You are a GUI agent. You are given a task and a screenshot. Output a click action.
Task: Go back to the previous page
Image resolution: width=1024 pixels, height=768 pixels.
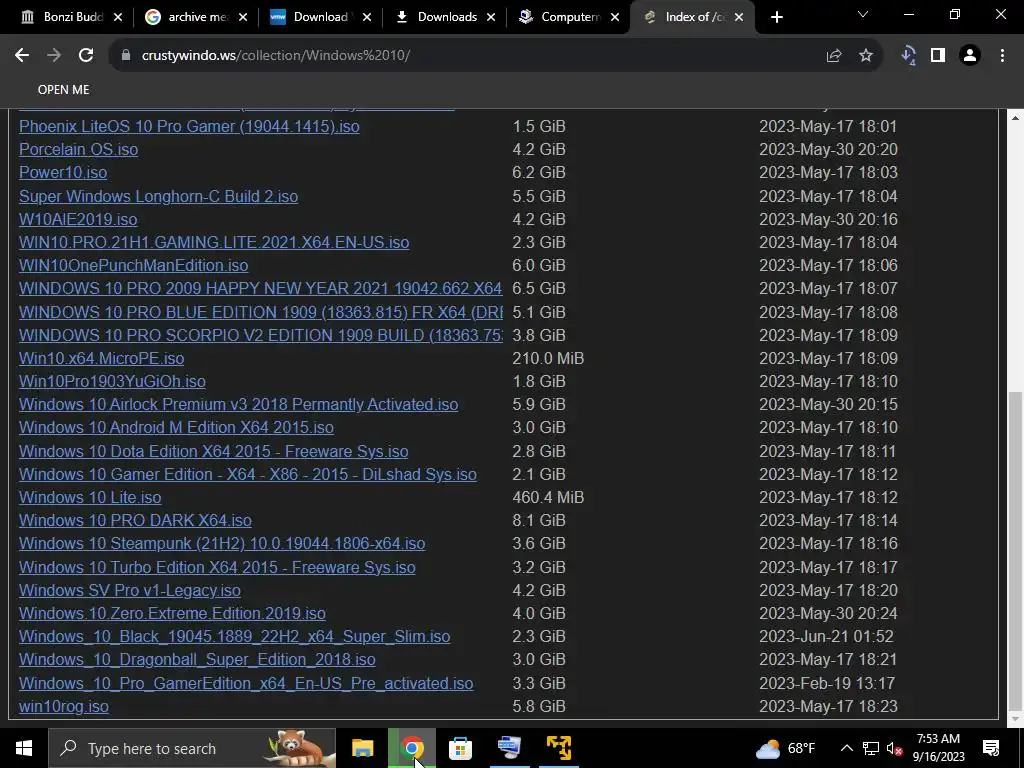pos(22,56)
